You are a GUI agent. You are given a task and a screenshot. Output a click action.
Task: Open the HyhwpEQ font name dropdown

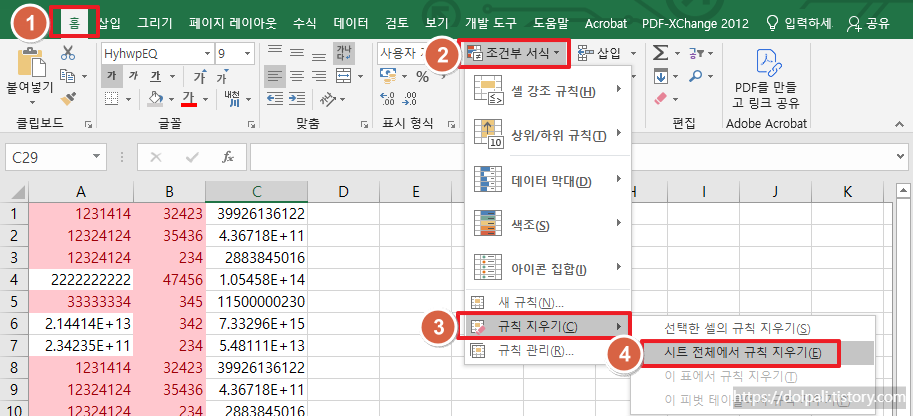pos(207,54)
